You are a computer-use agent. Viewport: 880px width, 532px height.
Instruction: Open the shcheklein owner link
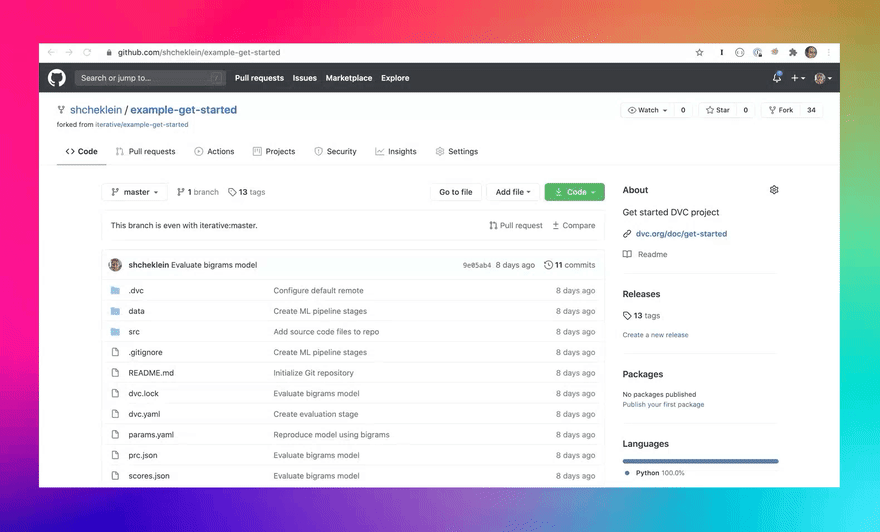(96, 109)
